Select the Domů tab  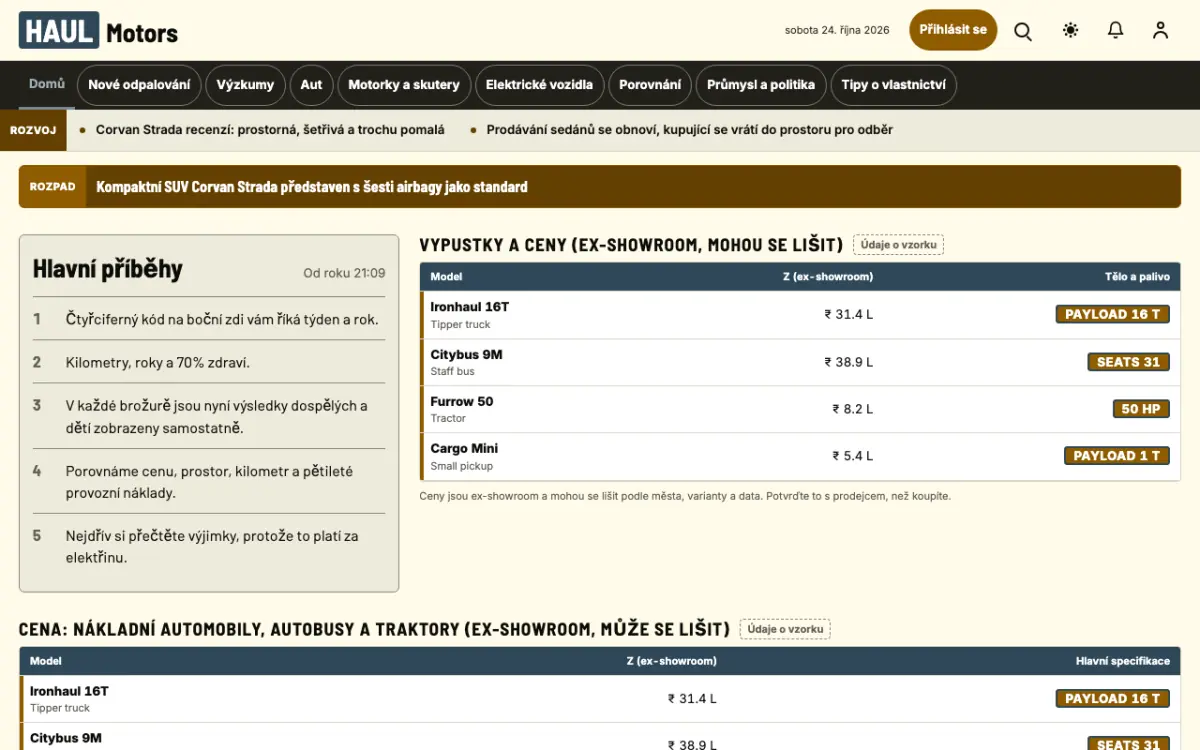coord(47,85)
